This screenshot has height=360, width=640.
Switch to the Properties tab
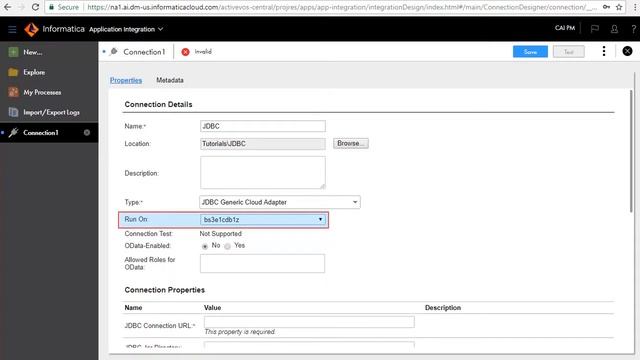tap(126, 80)
